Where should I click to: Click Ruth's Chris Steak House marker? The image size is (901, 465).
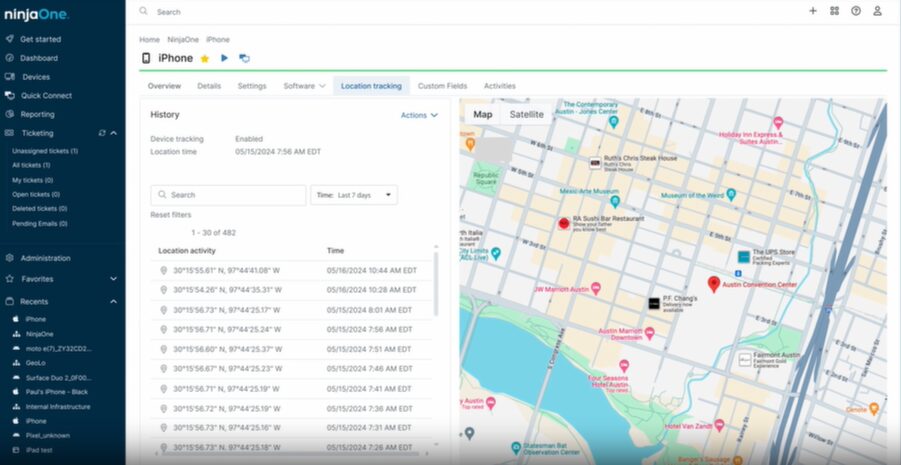[595, 163]
